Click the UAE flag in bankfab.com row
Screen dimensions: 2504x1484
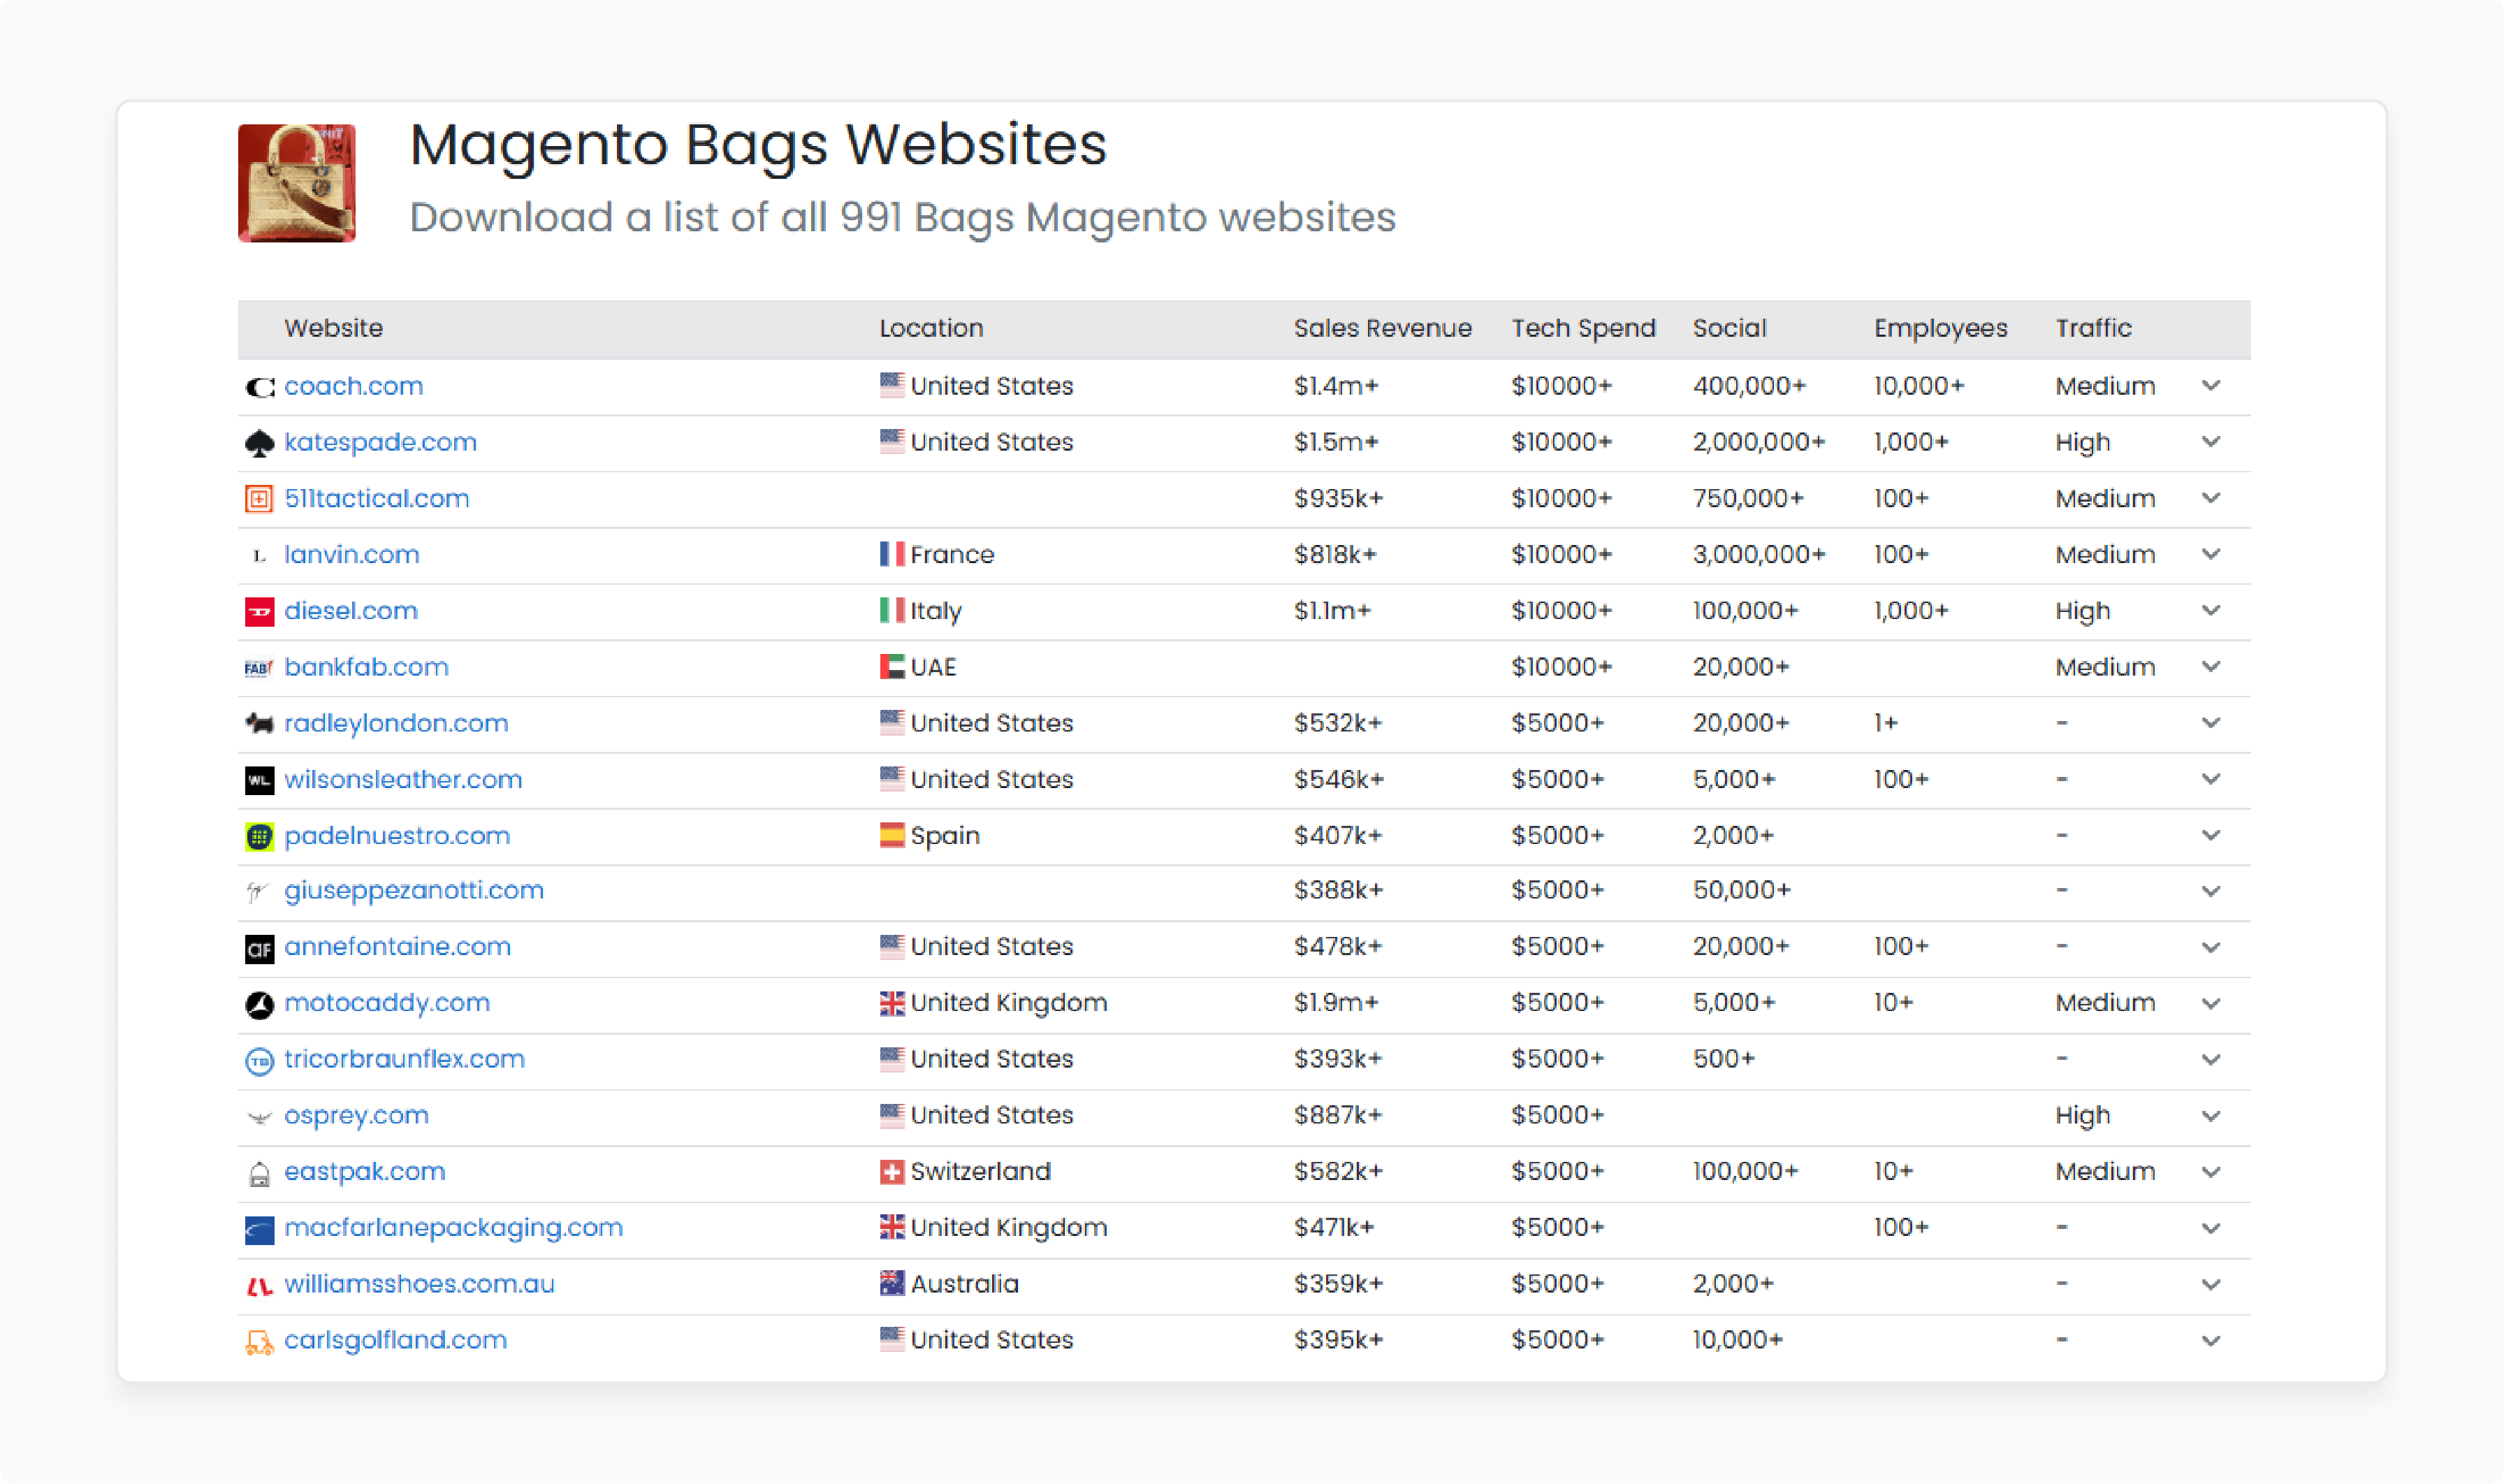[x=892, y=666]
